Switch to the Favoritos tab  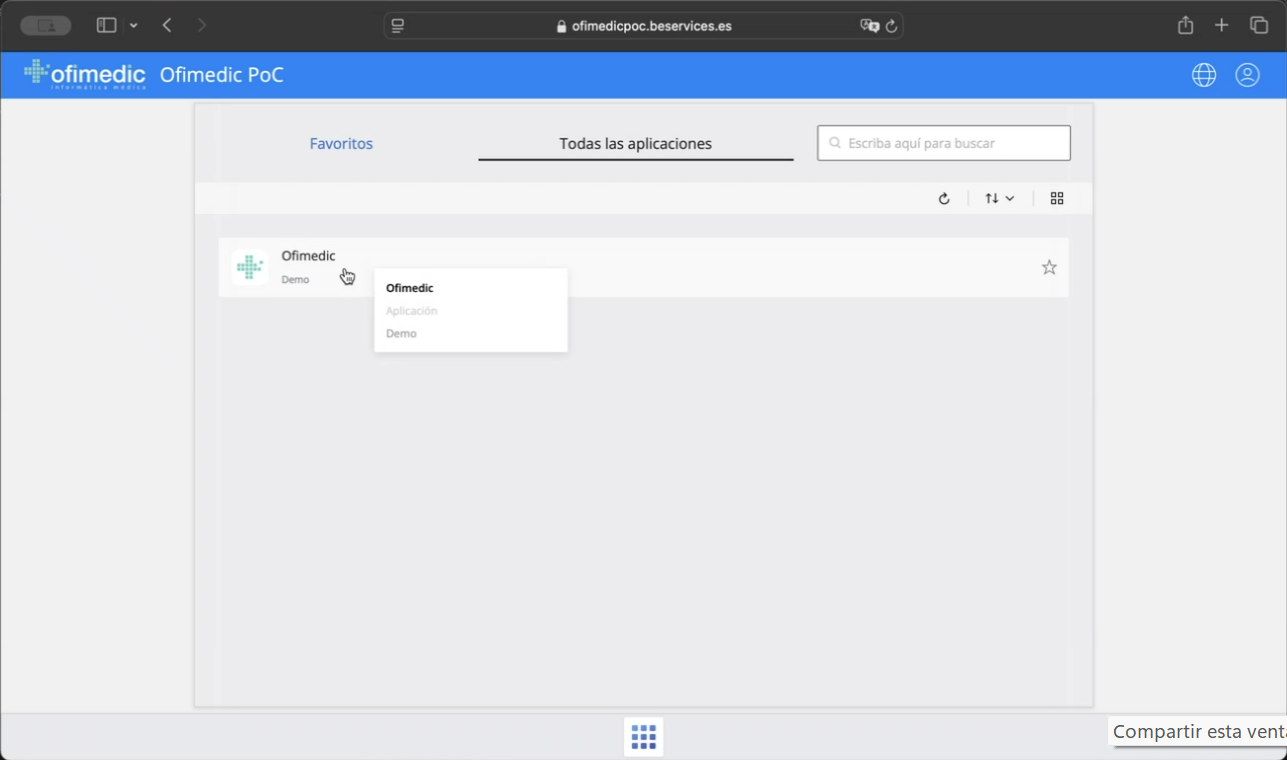click(x=341, y=144)
